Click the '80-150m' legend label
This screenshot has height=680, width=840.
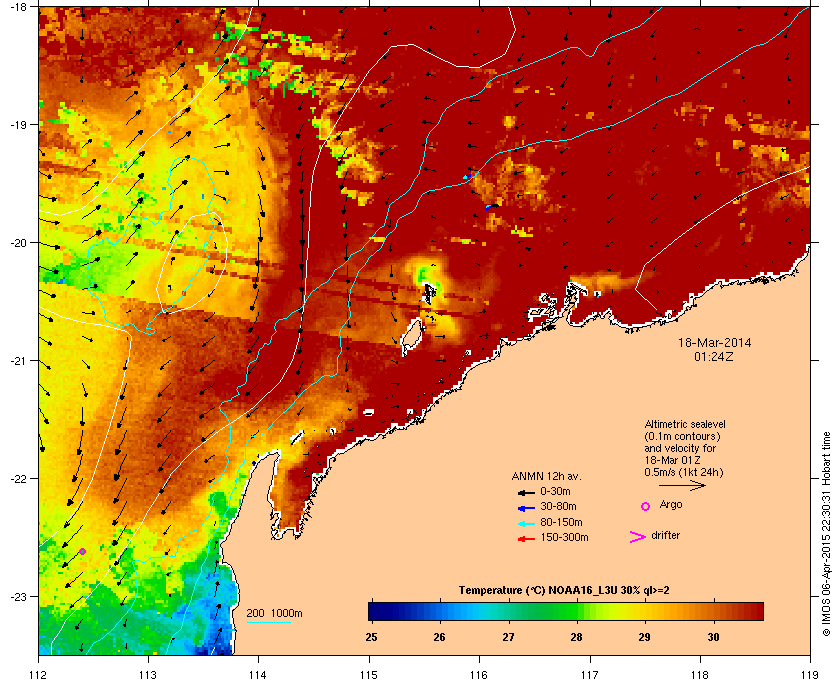point(561,522)
